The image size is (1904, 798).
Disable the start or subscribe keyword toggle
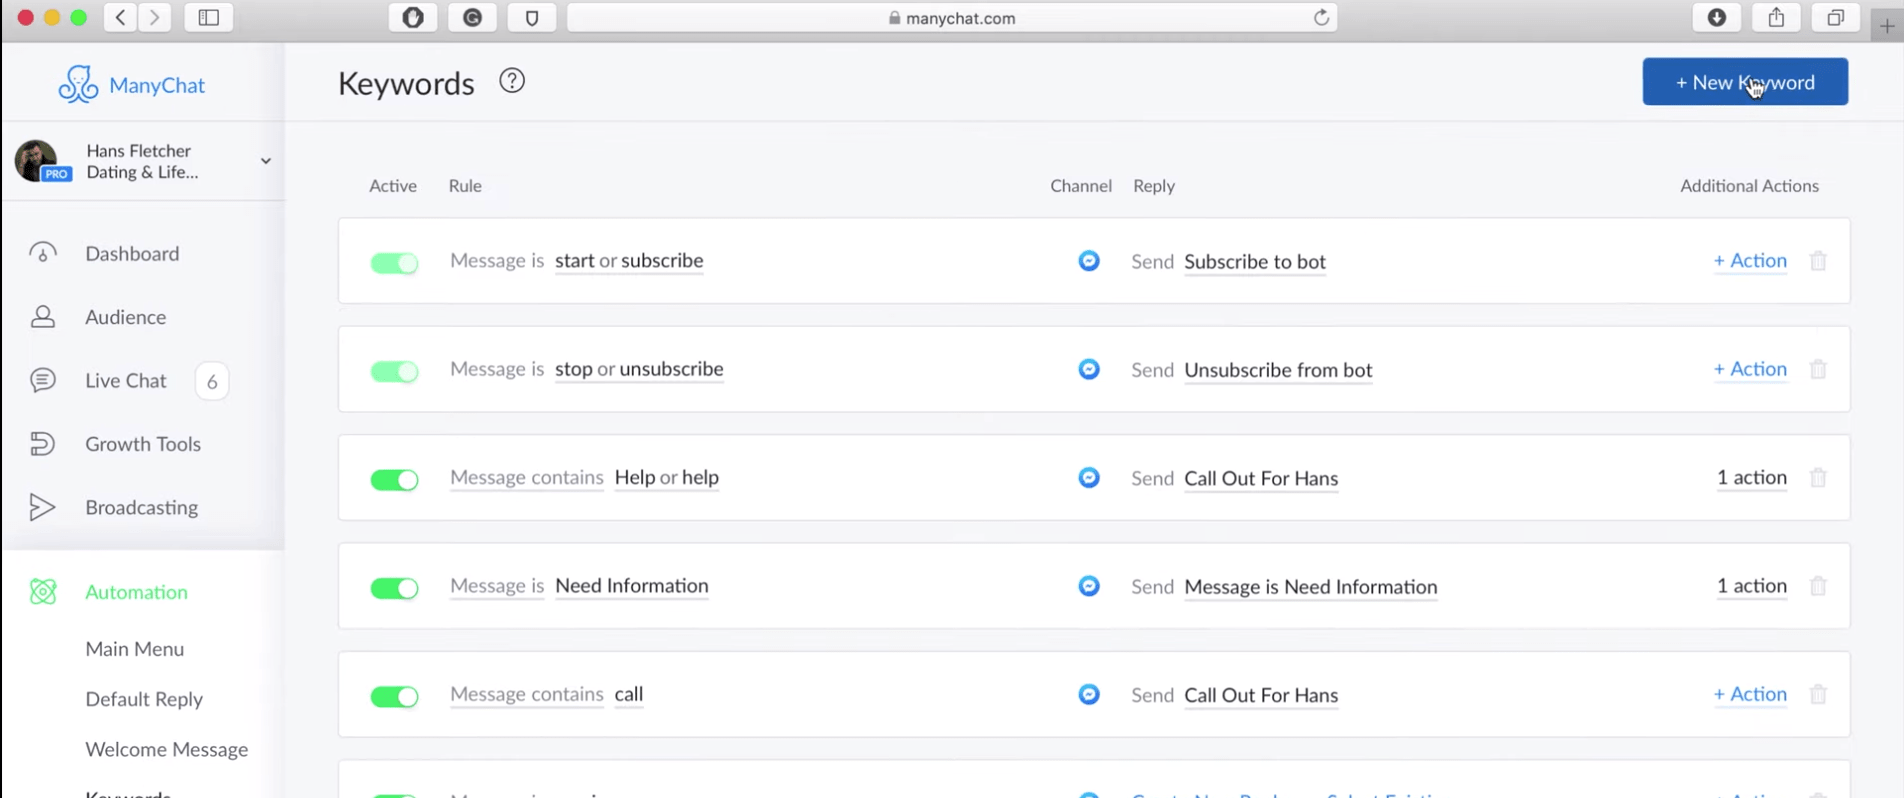point(394,263)
